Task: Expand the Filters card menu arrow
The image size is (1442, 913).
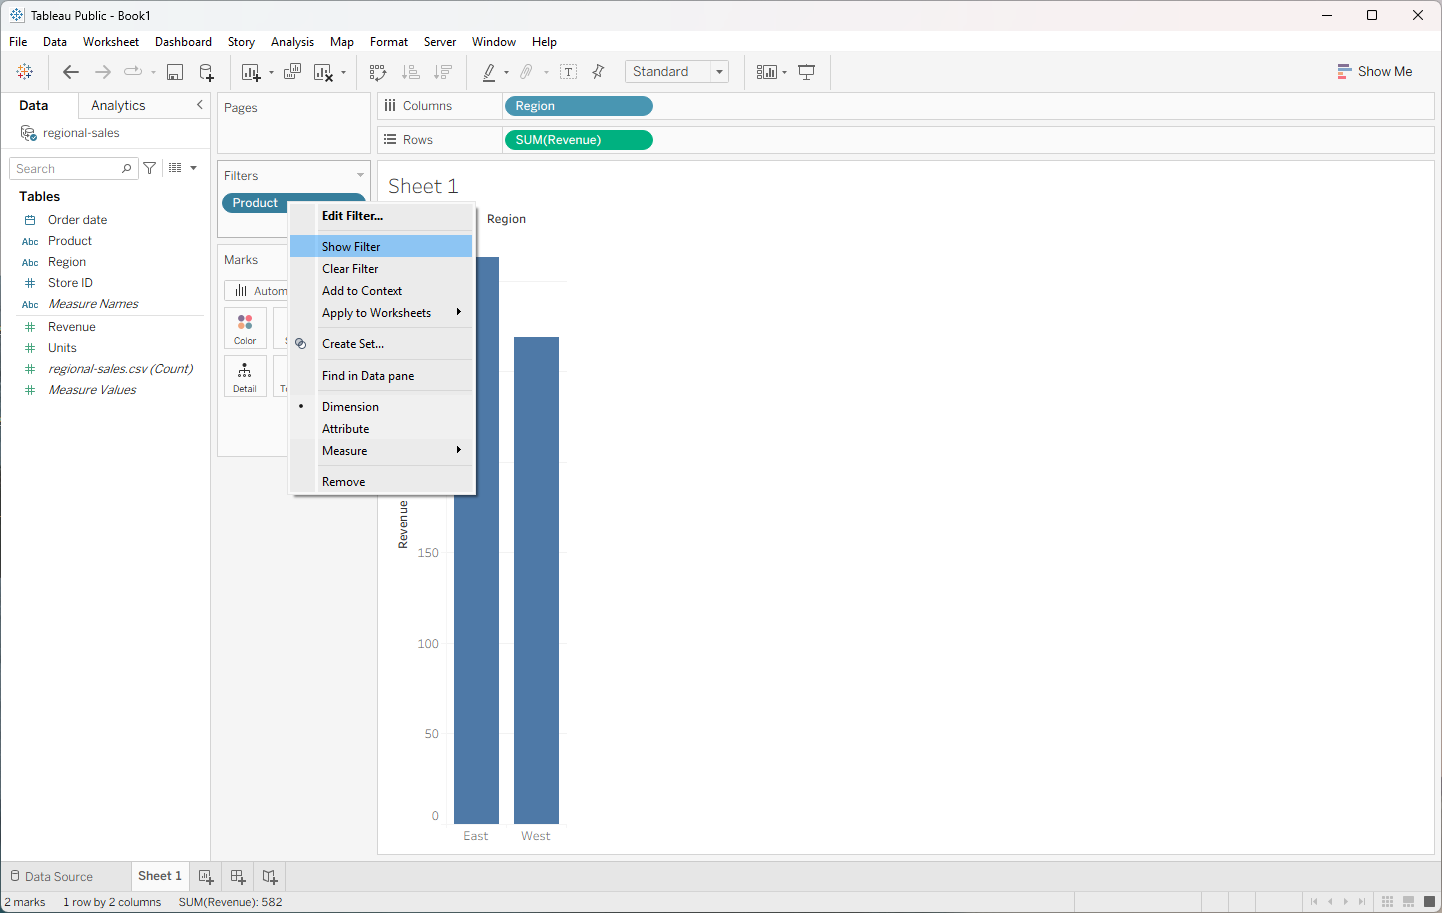Action: pyautogui.click(x=361, y=175)
